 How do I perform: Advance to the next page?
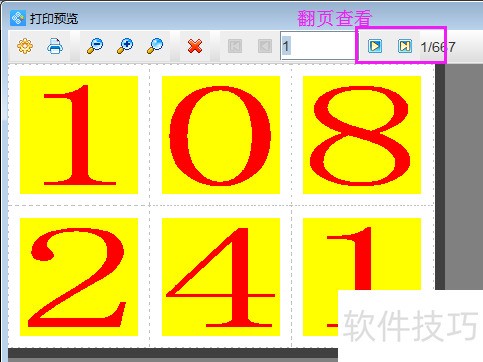coord(375,46)
